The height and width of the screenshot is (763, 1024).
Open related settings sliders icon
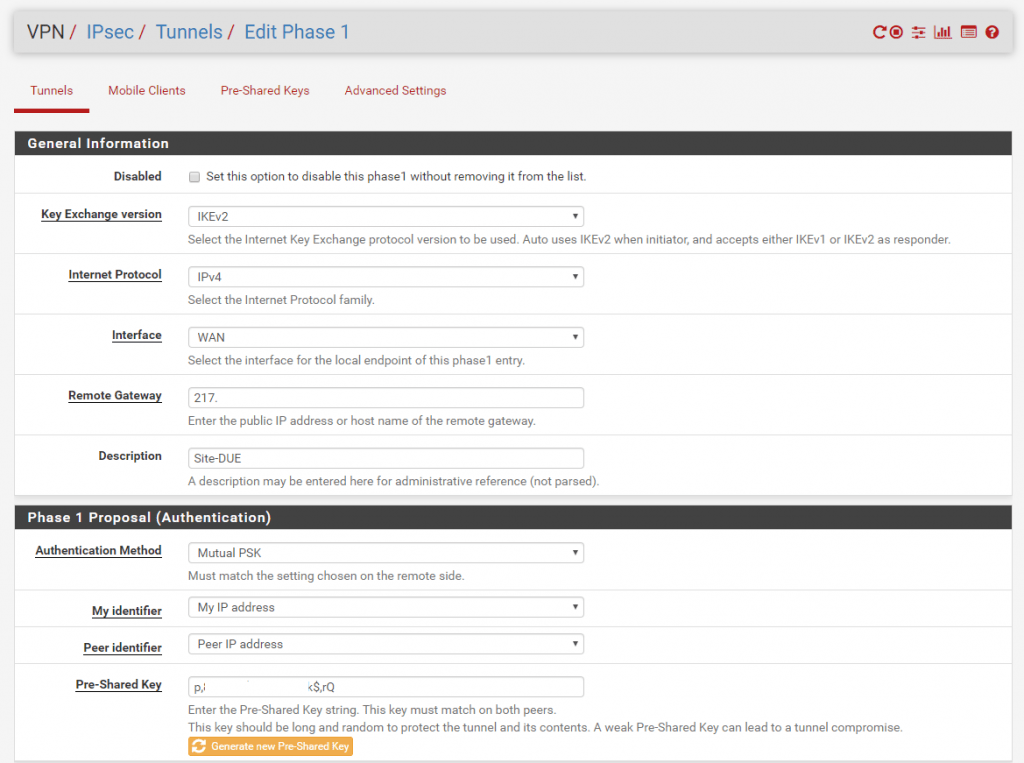919,32
